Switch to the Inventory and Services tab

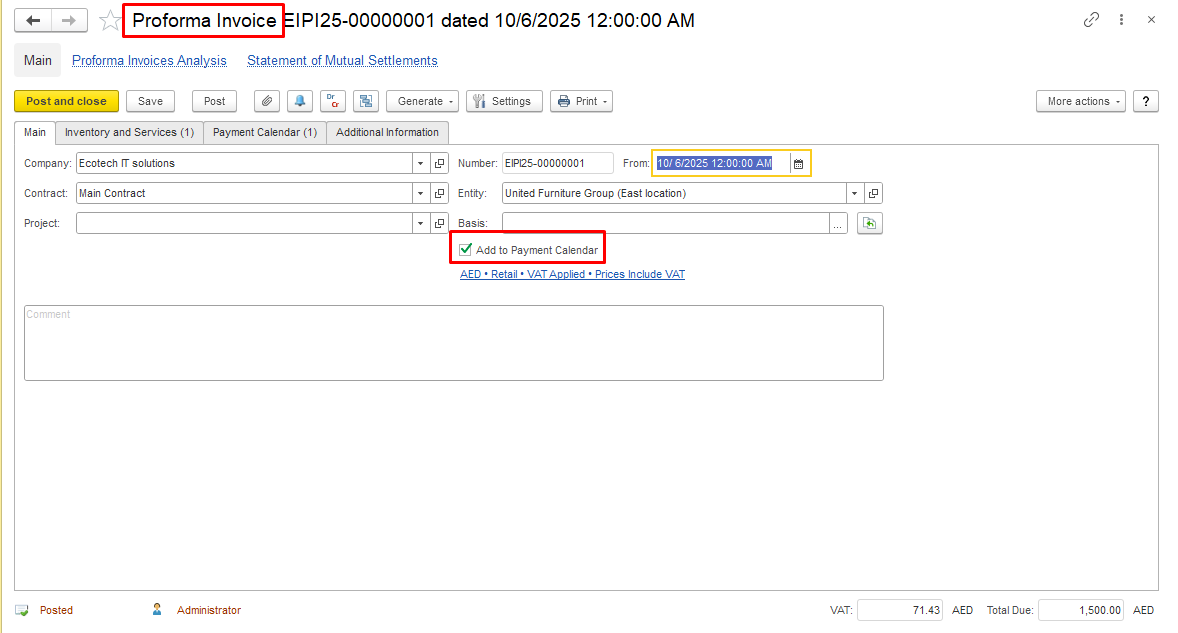129,132
